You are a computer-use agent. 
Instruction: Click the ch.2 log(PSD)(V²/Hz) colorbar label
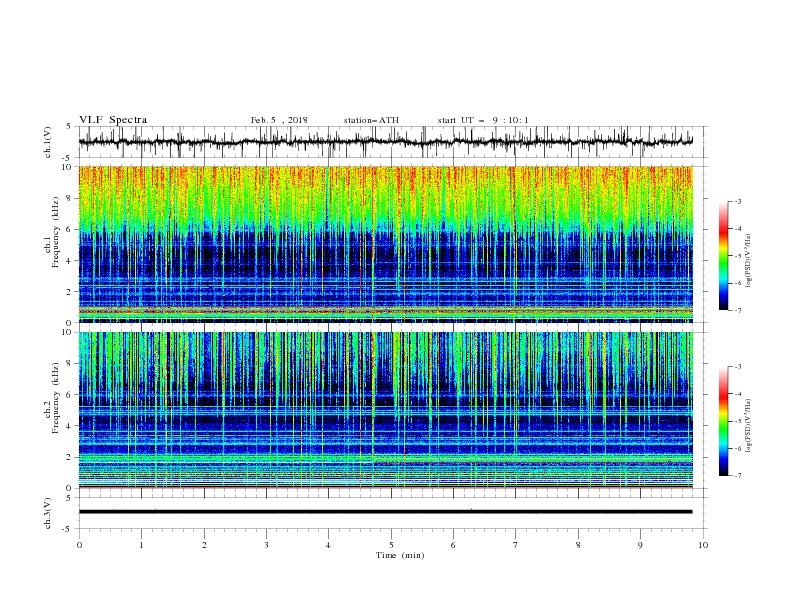[x=748, y=425]
